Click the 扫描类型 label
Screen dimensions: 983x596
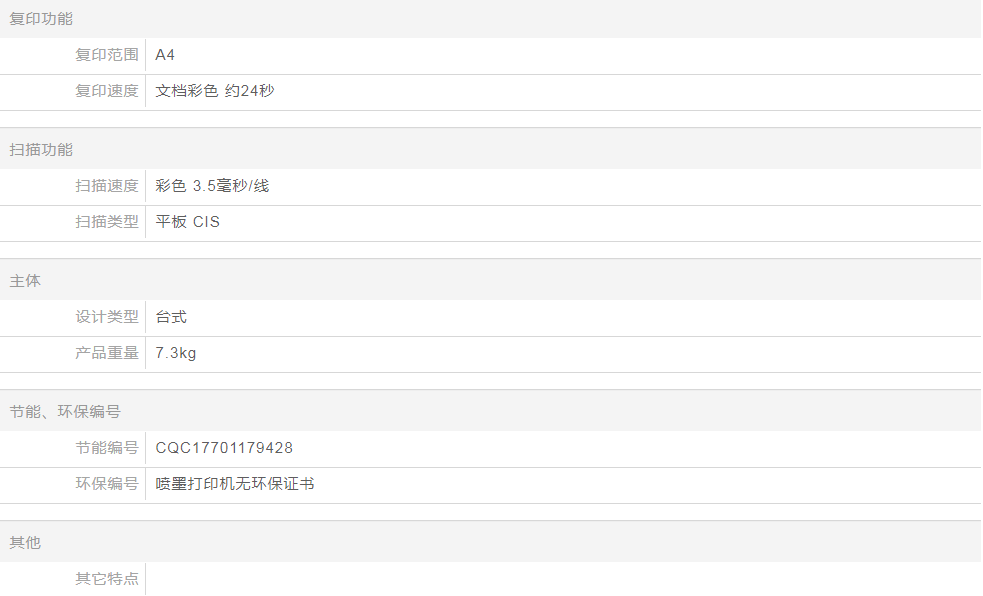107,222
